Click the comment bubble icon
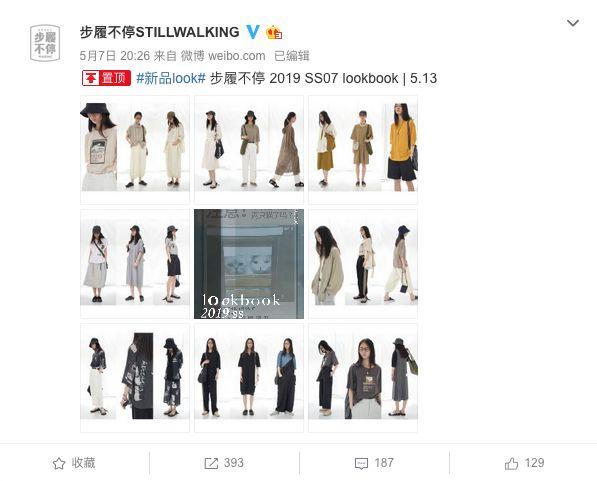 (x=361, y=463)
